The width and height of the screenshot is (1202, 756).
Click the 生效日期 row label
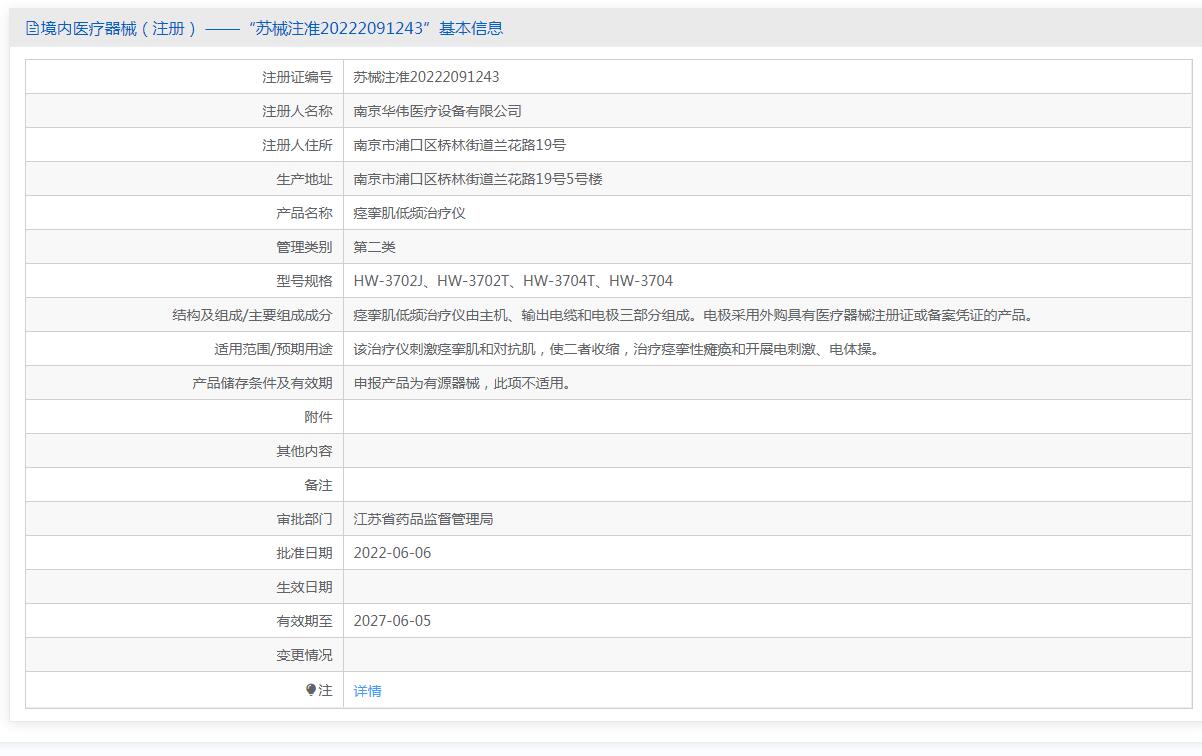click(304, 587)
